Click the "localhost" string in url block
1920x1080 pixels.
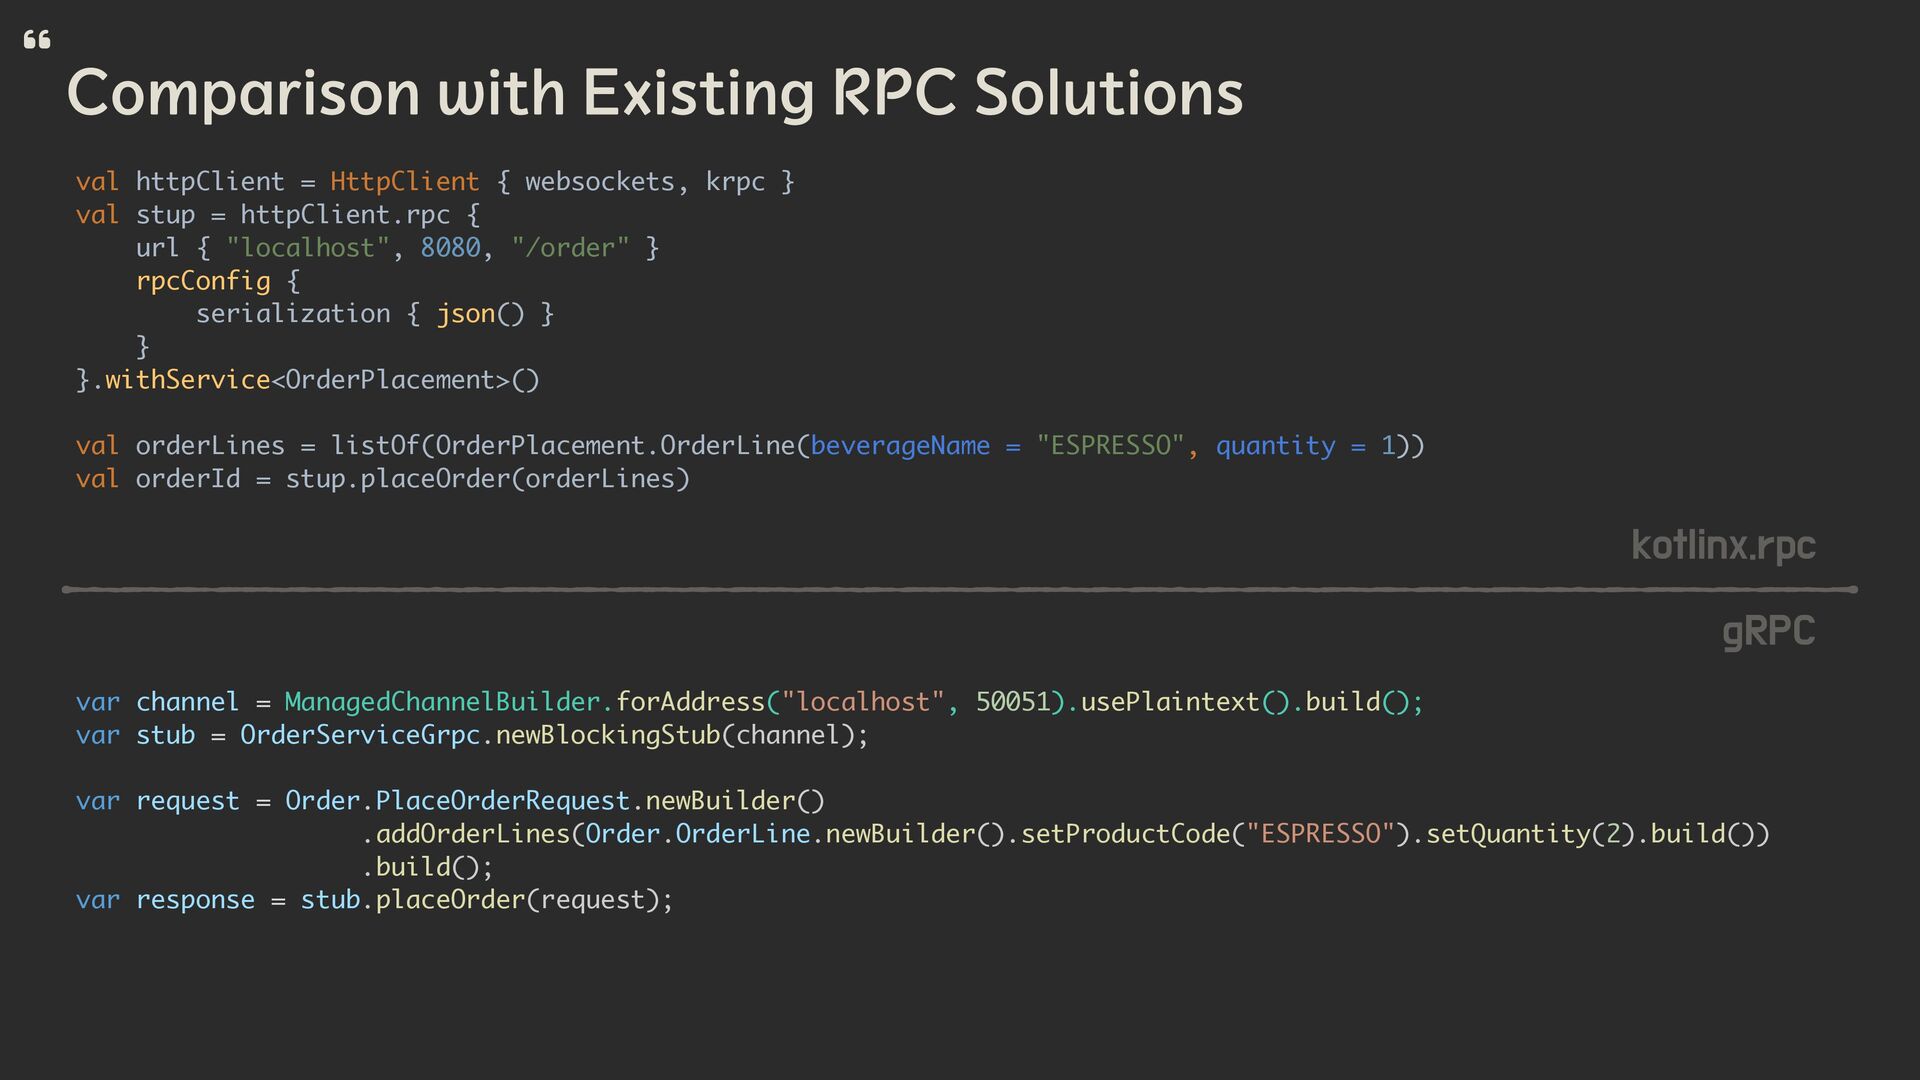tap(307, 248)
